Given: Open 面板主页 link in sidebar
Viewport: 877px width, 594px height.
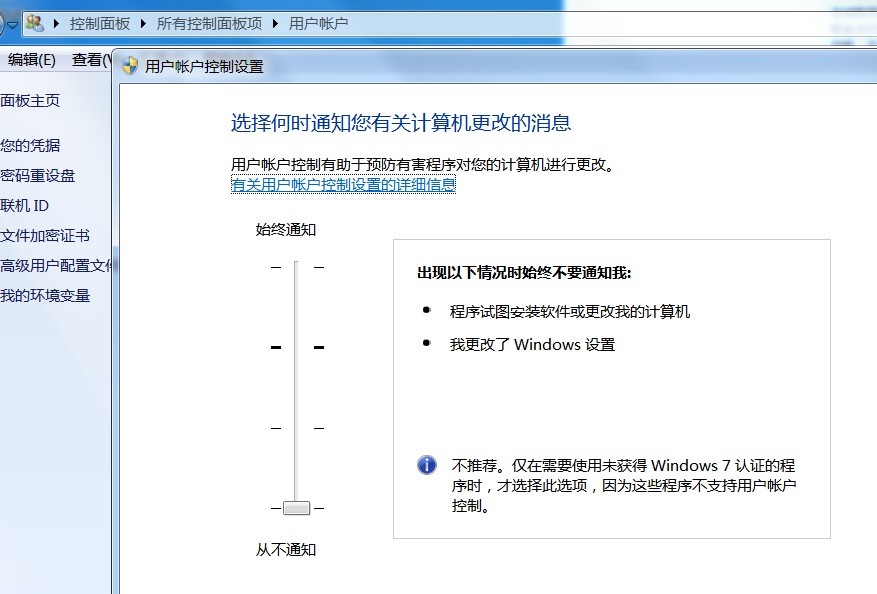Looking at the screenshot, I should (30, 101).
